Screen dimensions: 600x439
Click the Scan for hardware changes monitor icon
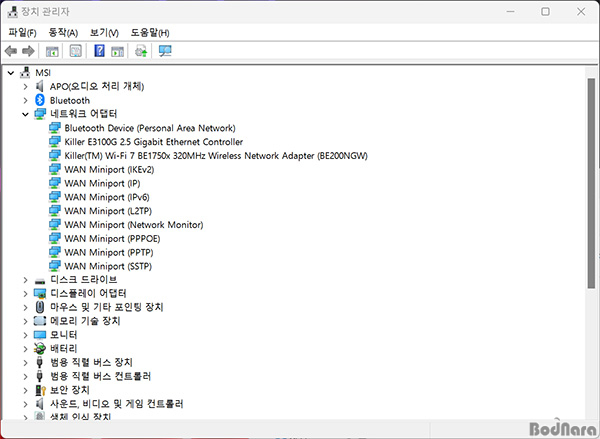(x=165, y=51)
